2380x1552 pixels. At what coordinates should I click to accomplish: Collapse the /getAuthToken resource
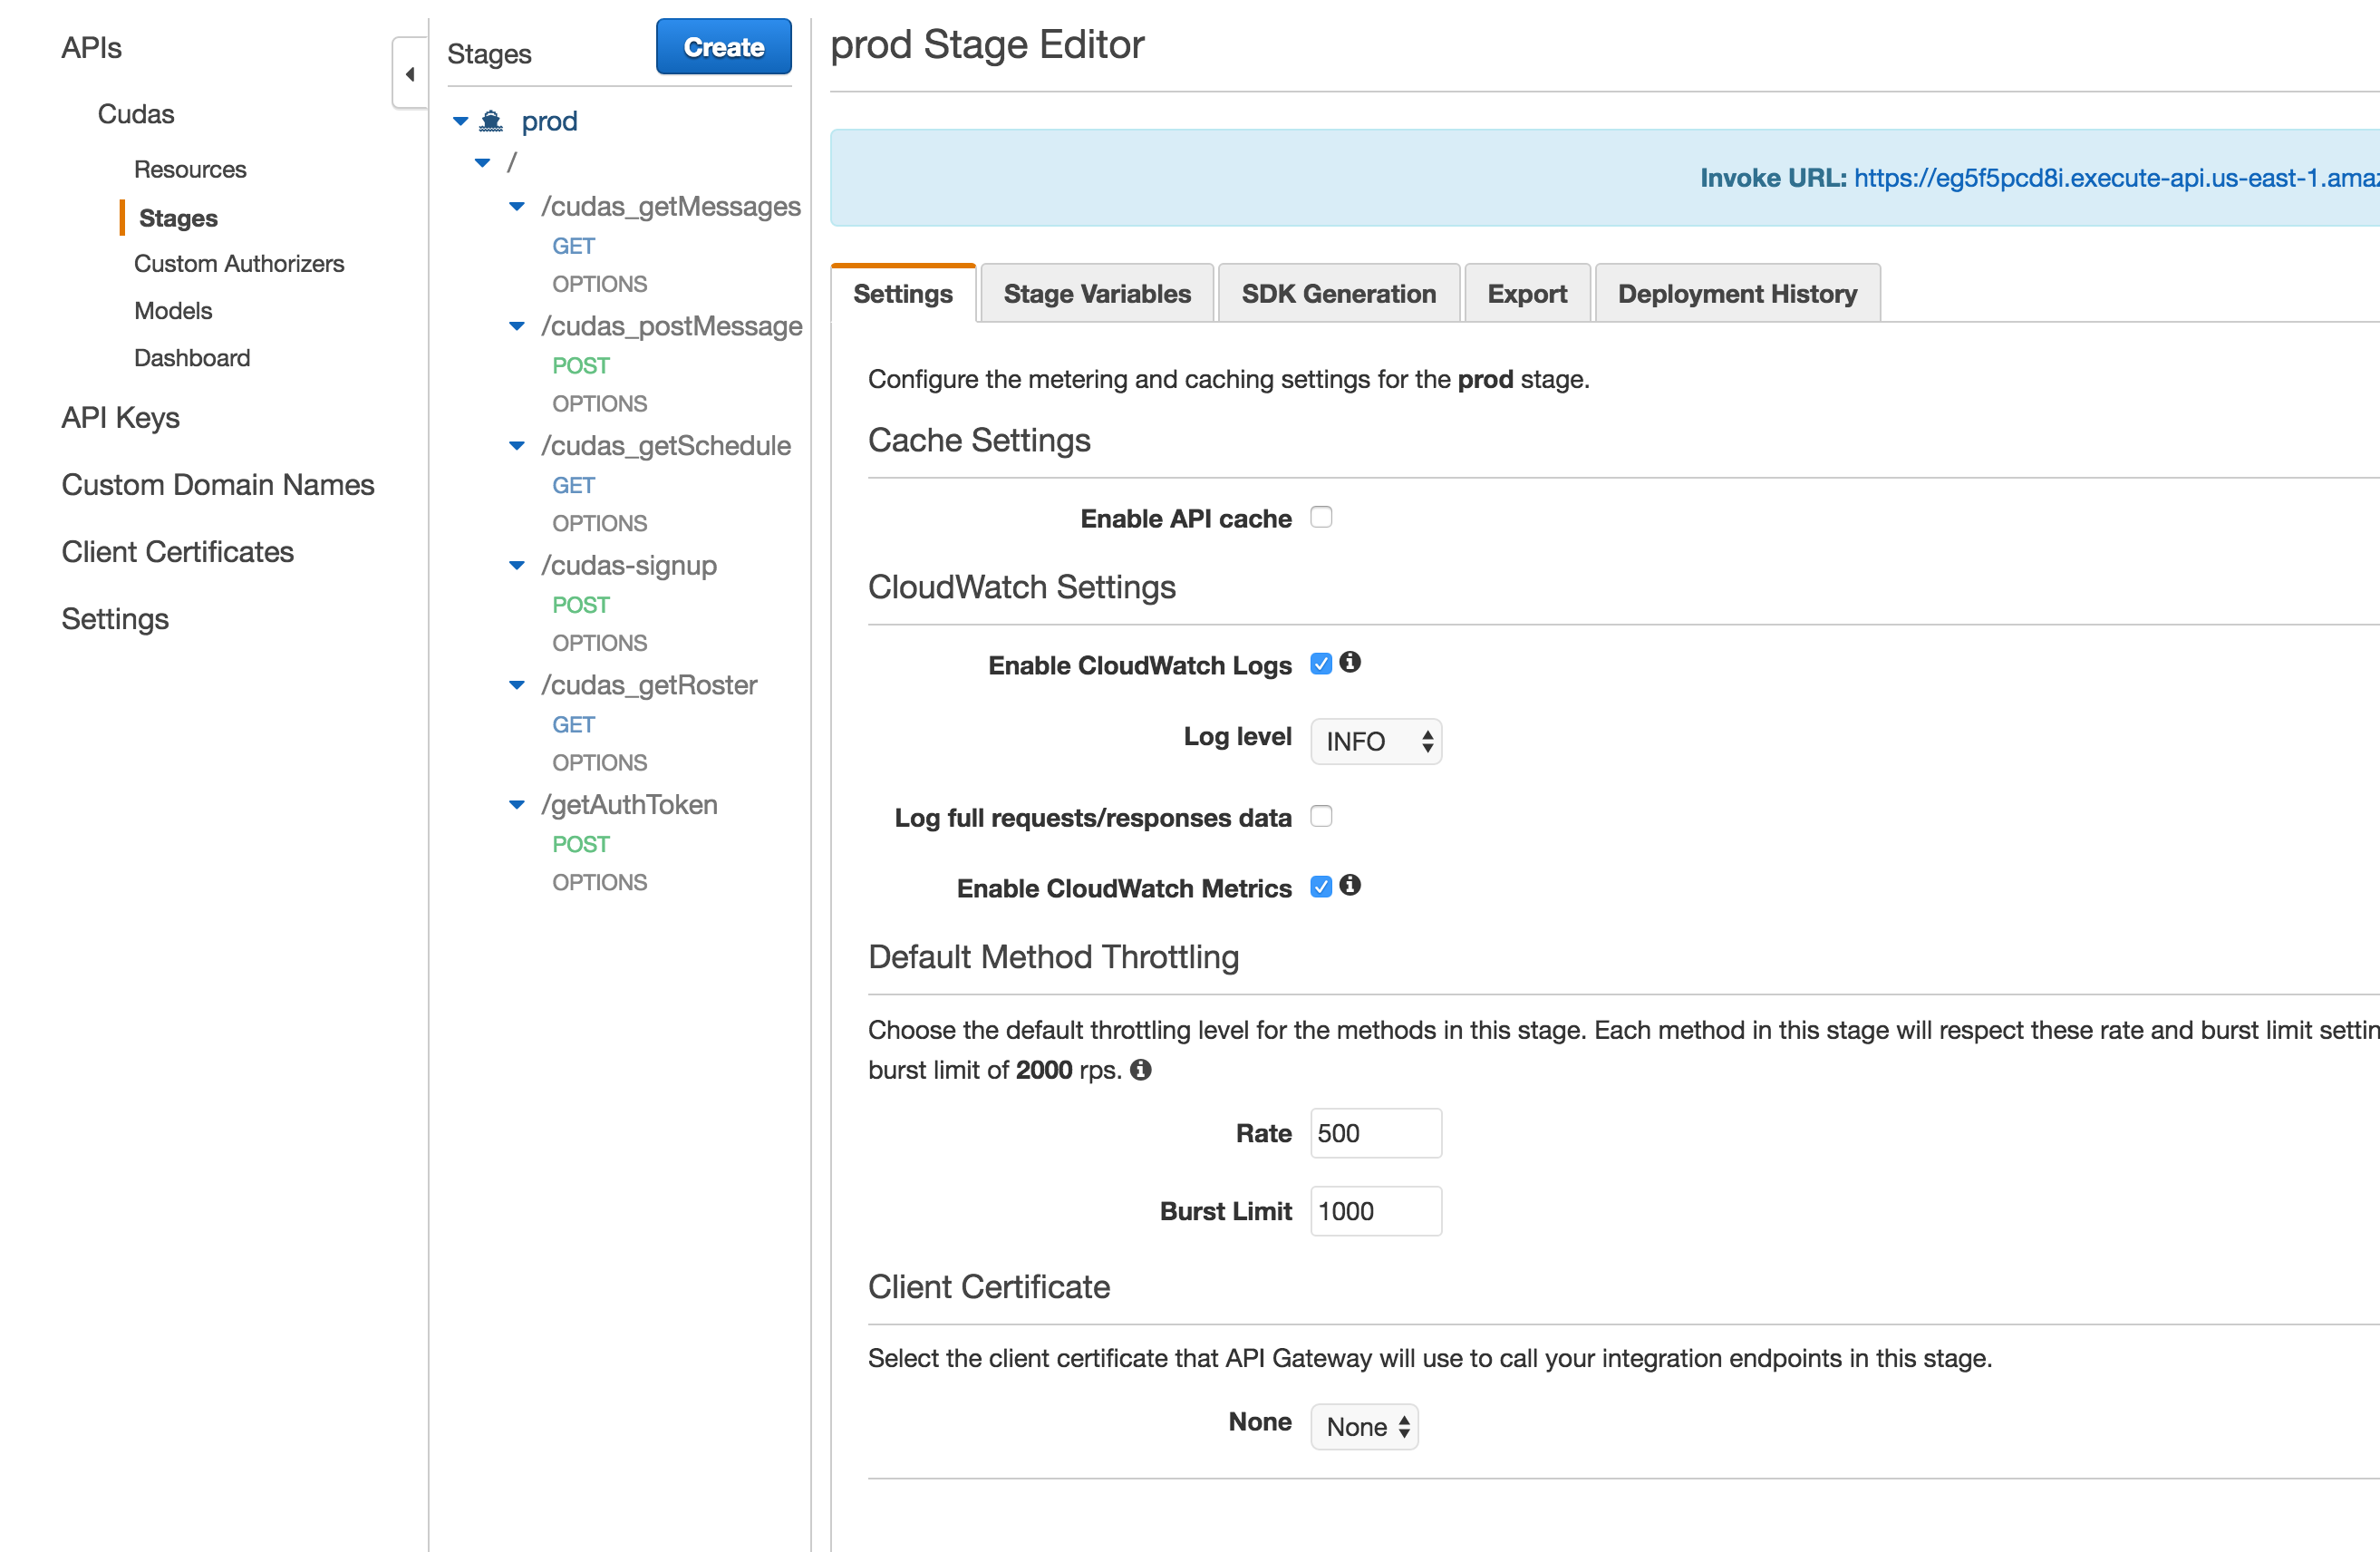tap(517, 804)
